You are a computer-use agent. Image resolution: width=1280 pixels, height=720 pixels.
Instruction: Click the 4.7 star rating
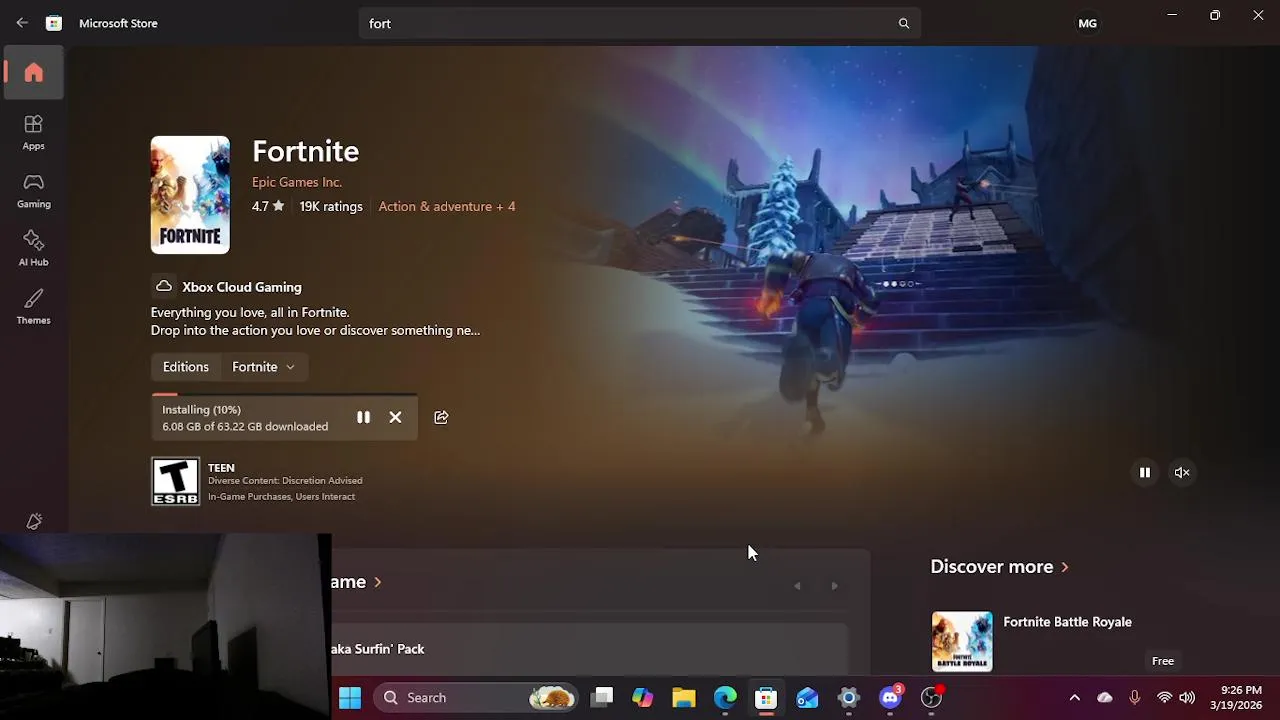point(268,206)
